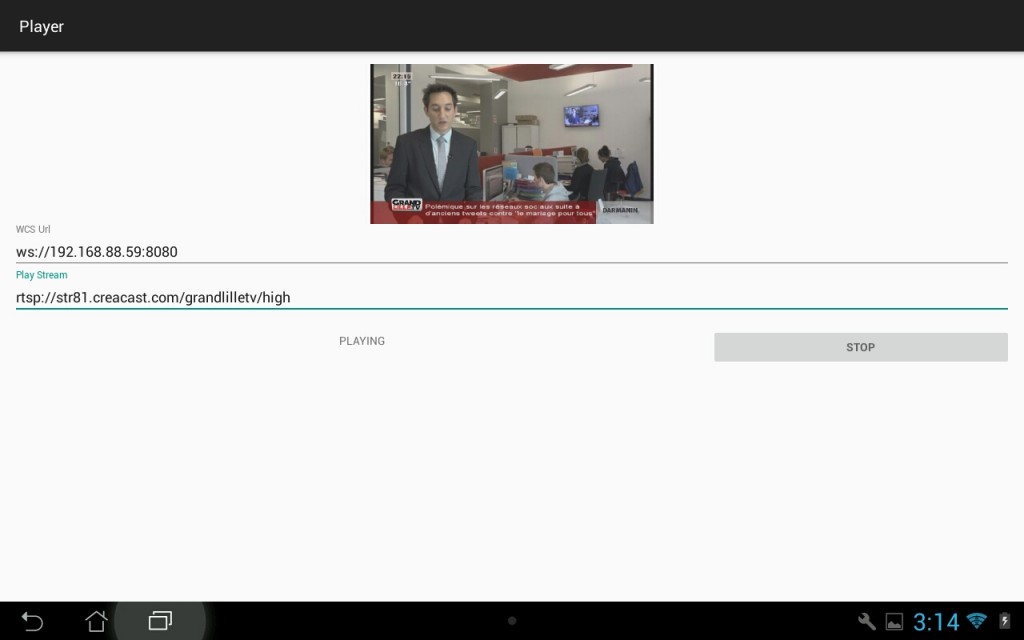Tap the PLAYING status label
The image size is (1024, 640).
(x=361, y=341)
